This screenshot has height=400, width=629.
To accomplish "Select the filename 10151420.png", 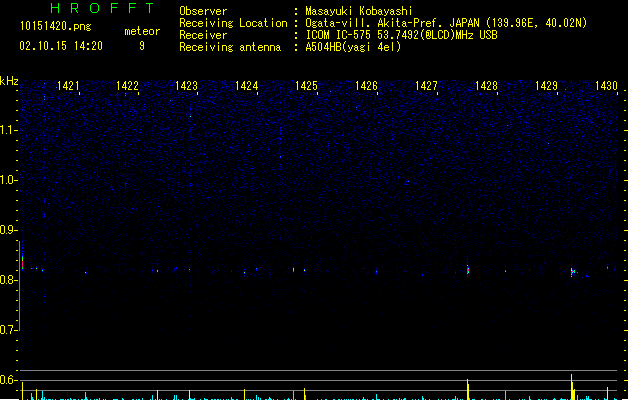I will coord(56,26).
